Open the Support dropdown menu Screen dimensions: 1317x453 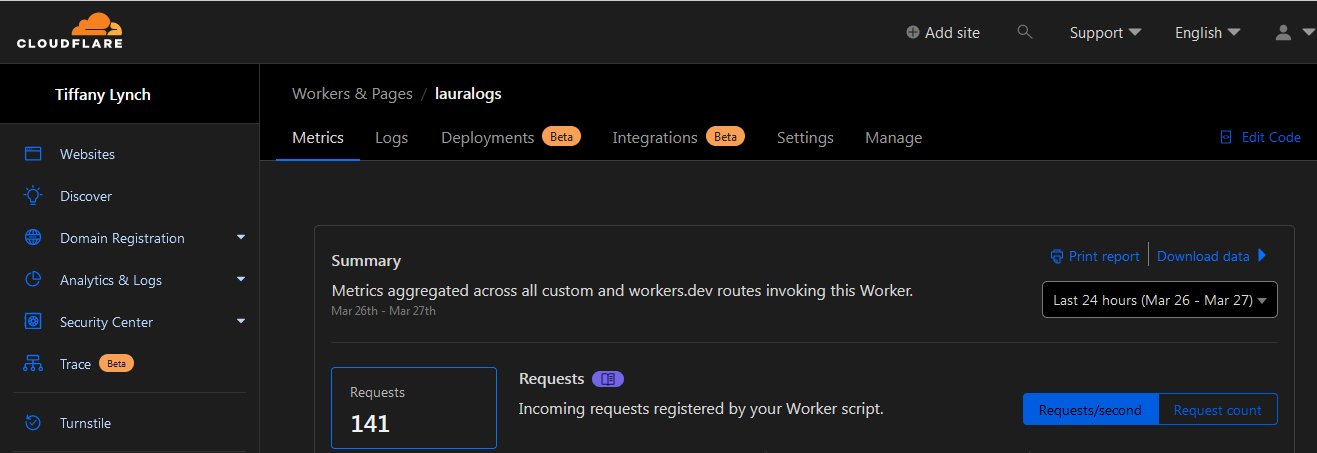1105,33
